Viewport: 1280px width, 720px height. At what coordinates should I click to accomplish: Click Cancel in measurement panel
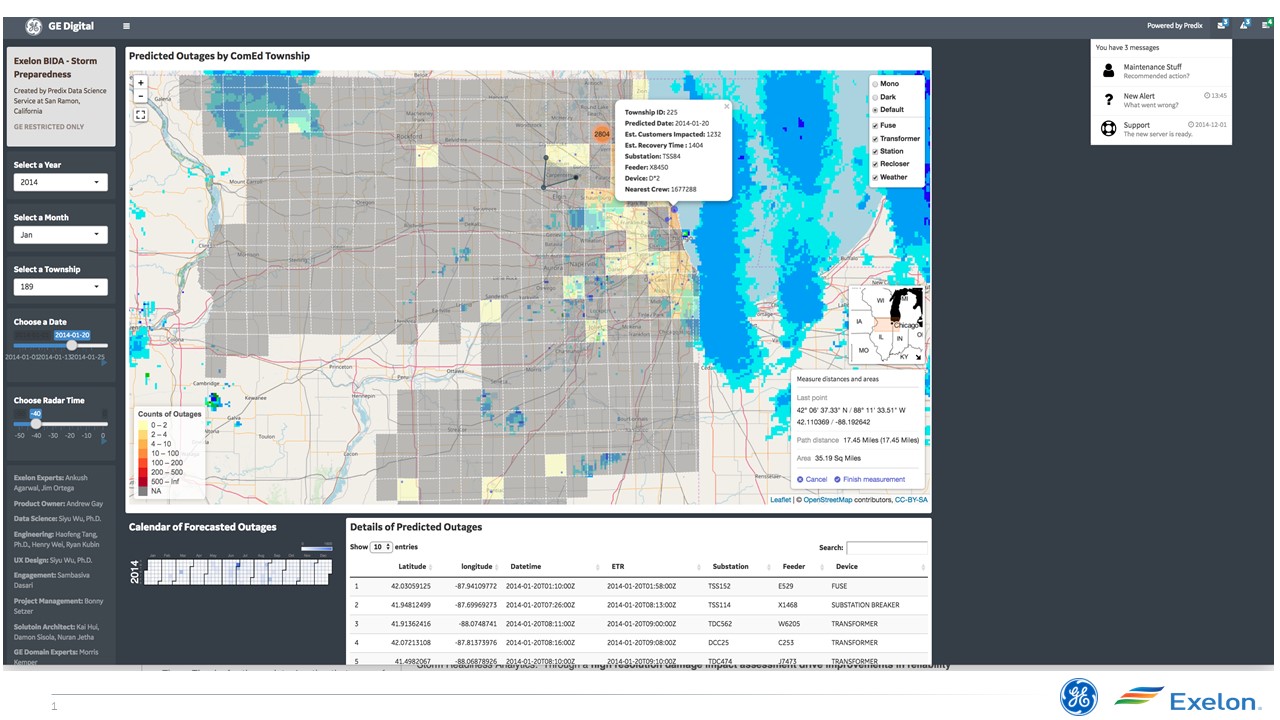click(x=812, y=479)
